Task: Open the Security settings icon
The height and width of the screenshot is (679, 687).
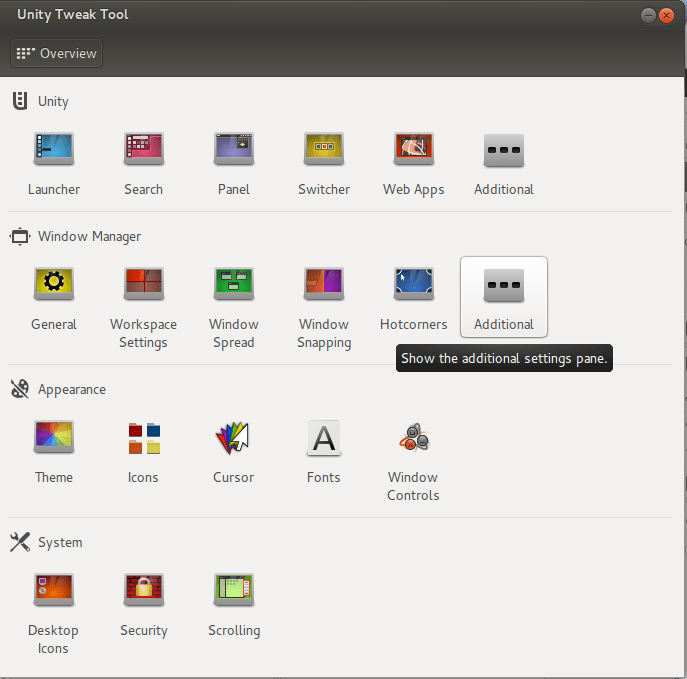Action: 144,590
